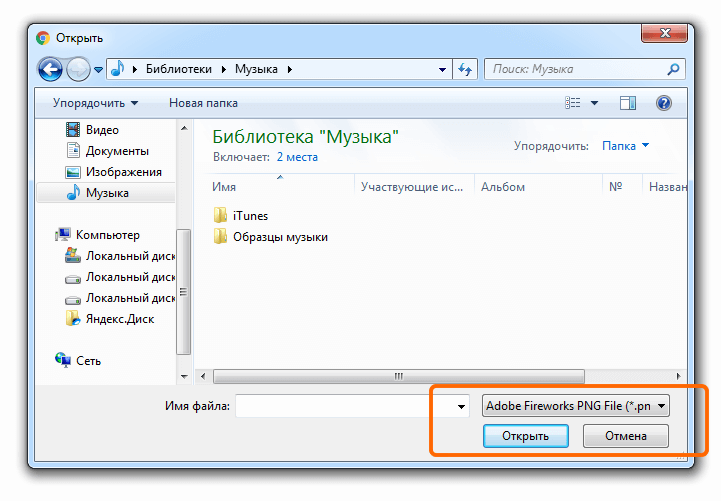Screen dimensions: 721x501
Task: Click the music note icon in address bar
Action: 118,69
